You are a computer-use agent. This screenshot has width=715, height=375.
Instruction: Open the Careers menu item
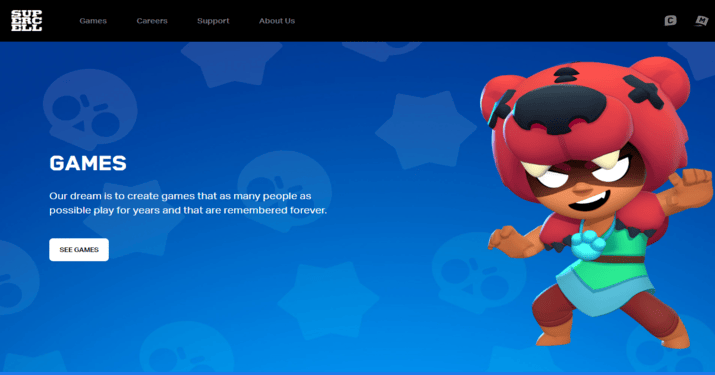point(152,21)
